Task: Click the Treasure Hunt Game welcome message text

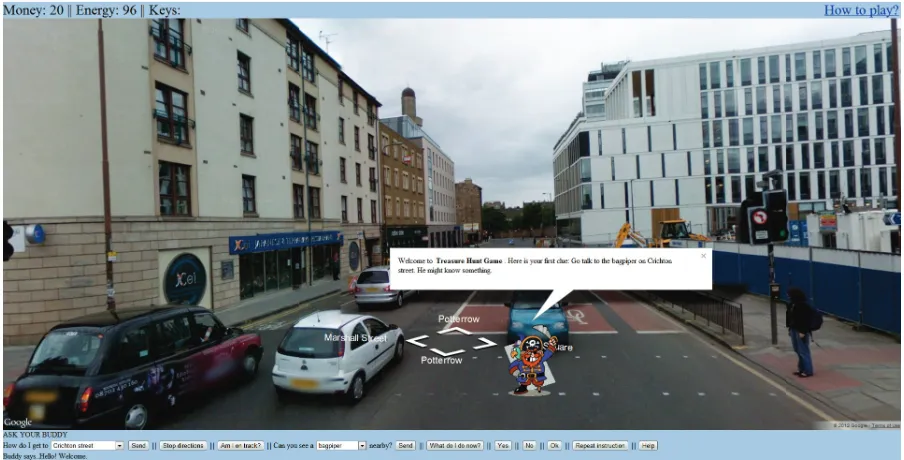Action: tap(535, 265)
